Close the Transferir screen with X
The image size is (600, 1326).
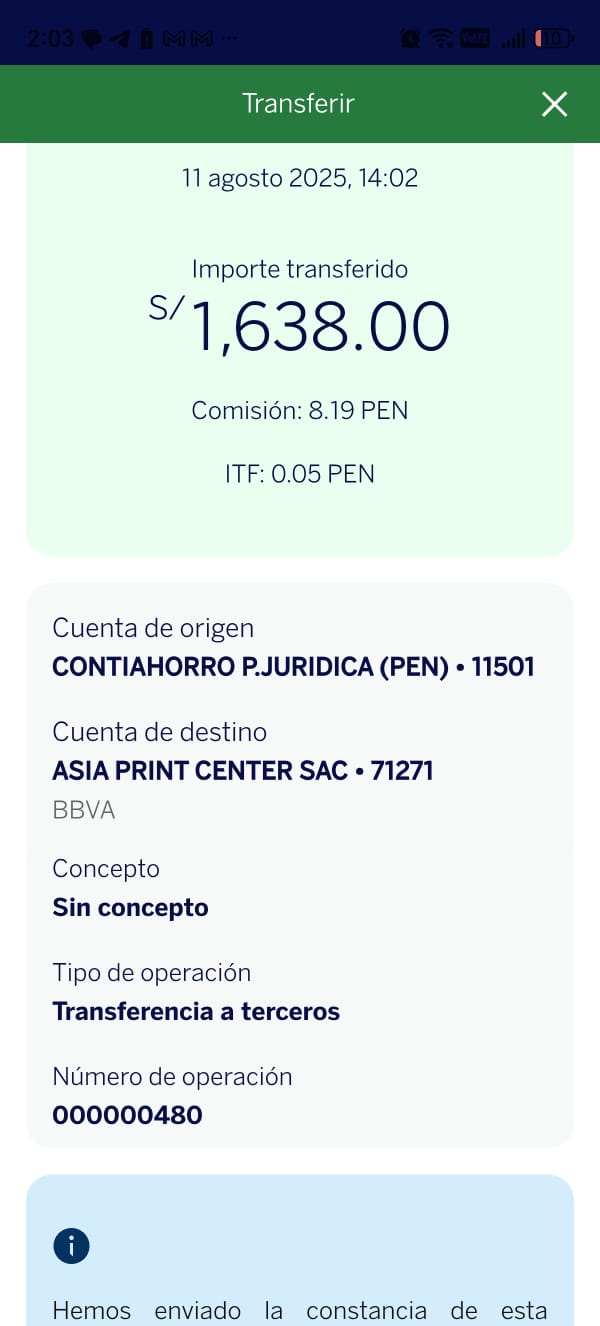click(x=554, y=104)
